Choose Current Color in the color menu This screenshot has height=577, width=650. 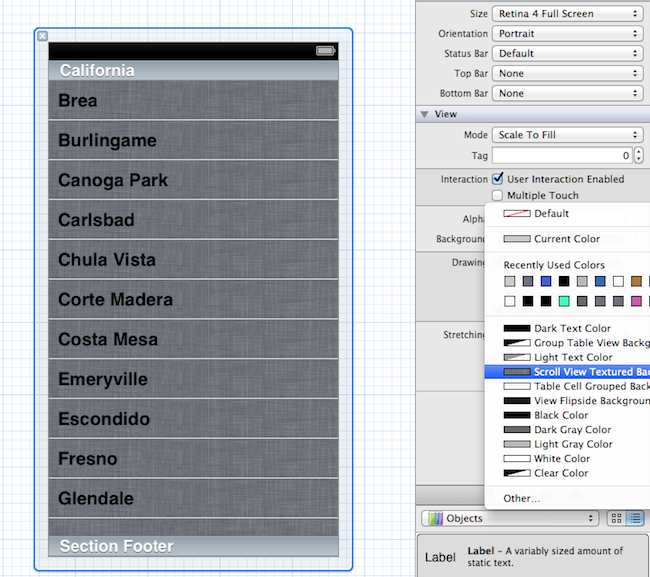[567, 239]
